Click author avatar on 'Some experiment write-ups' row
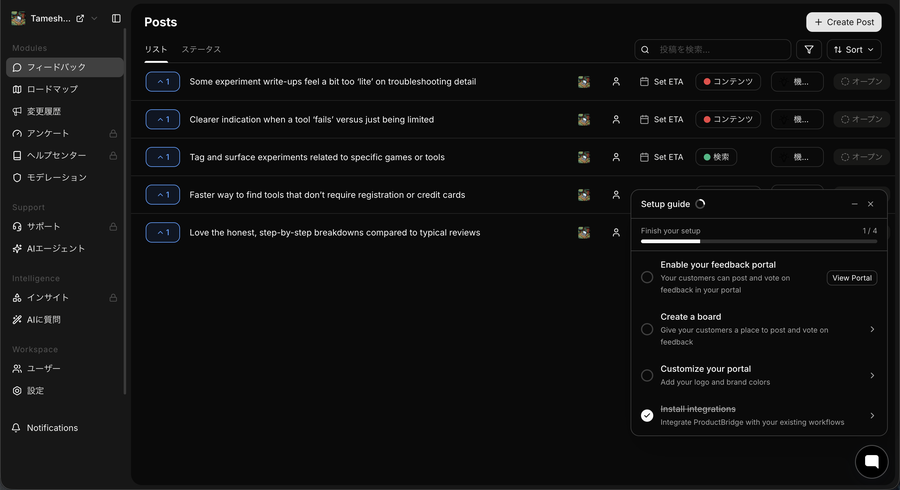The height and width of the screenshot is (490, 900). 584,81
